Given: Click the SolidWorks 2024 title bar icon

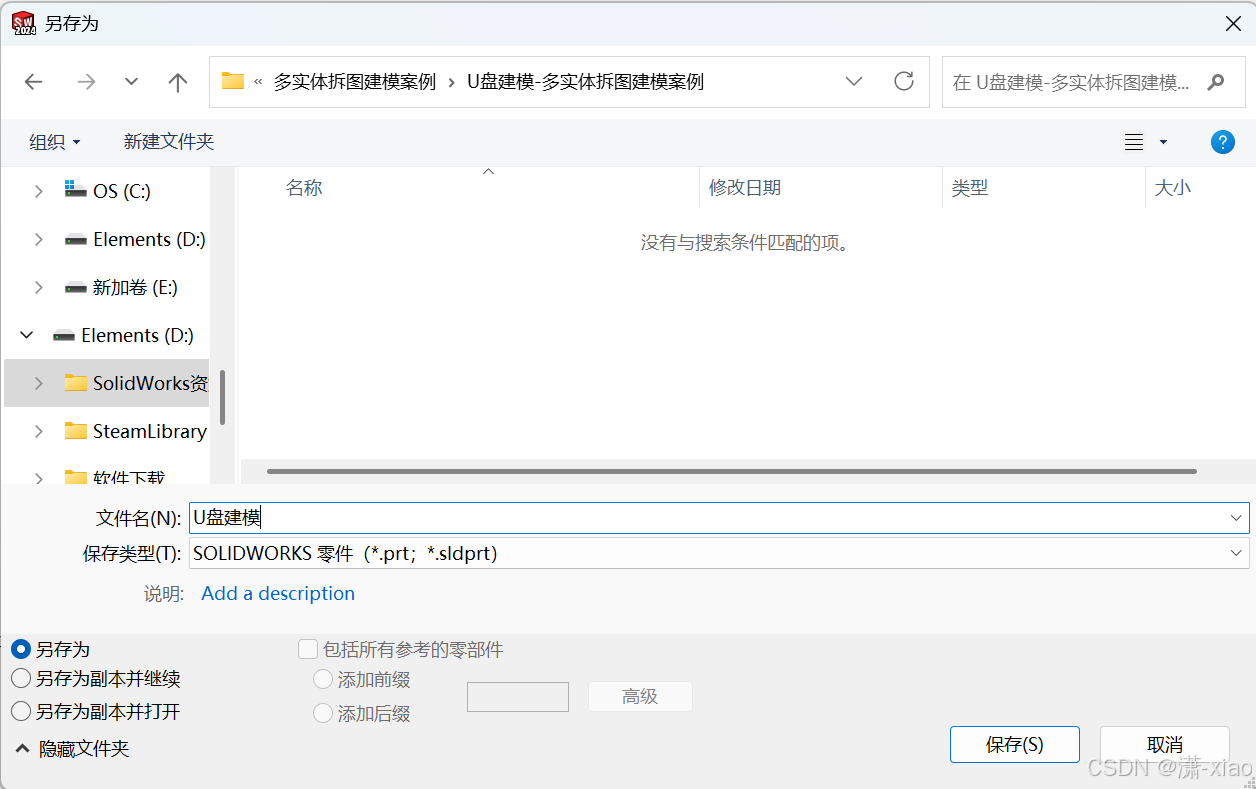Looking at the screenshot, I should (23, 23).
